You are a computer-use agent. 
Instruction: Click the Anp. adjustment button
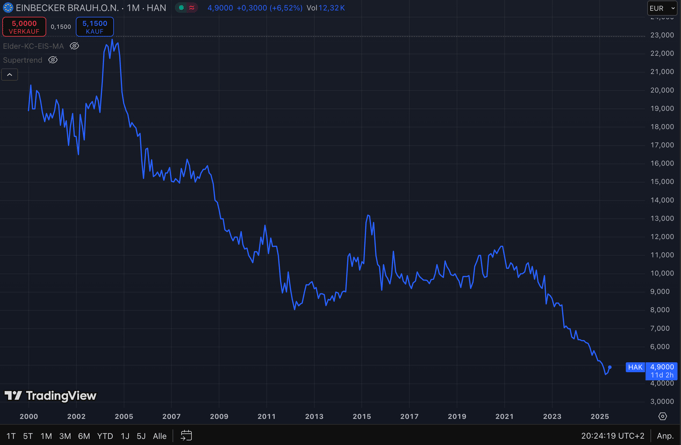pyautogui.click(x=665, y=436)
